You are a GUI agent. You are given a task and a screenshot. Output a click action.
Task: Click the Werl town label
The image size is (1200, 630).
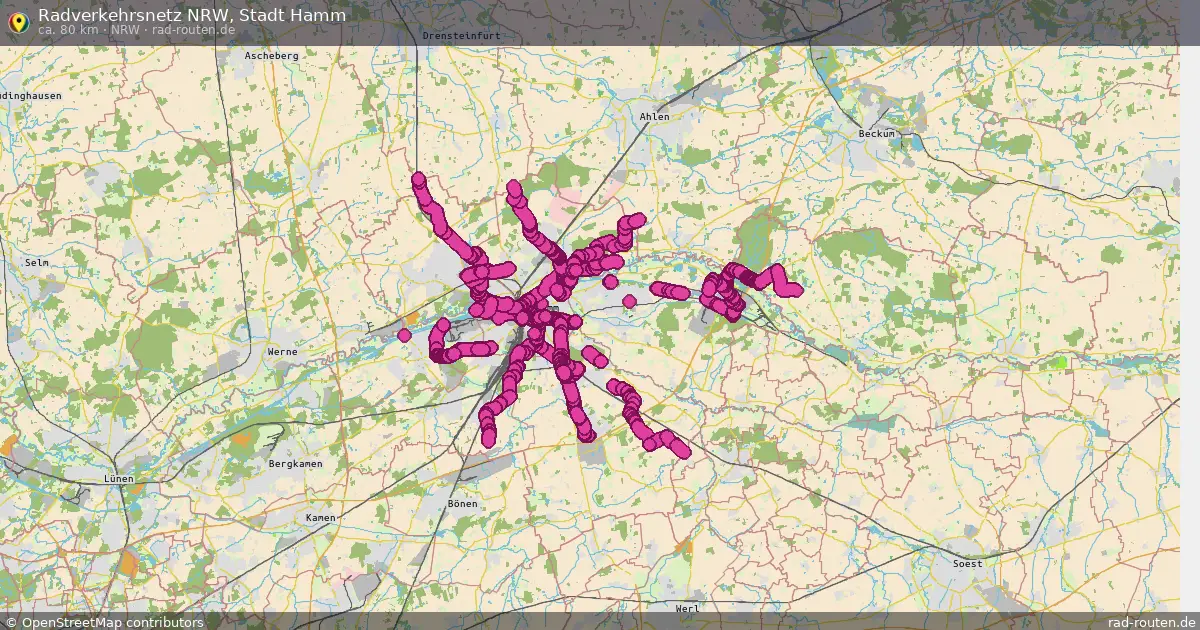pyautogui.click(x=687, y=608)
